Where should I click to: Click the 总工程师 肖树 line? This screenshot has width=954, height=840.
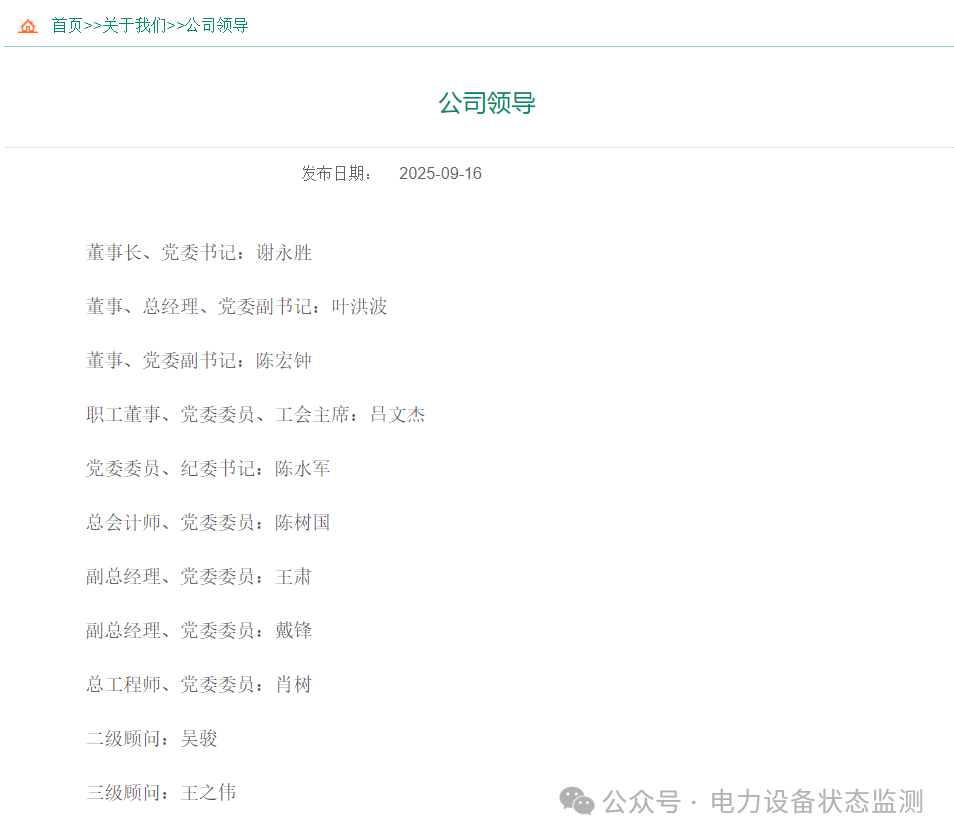pos(199,685)
